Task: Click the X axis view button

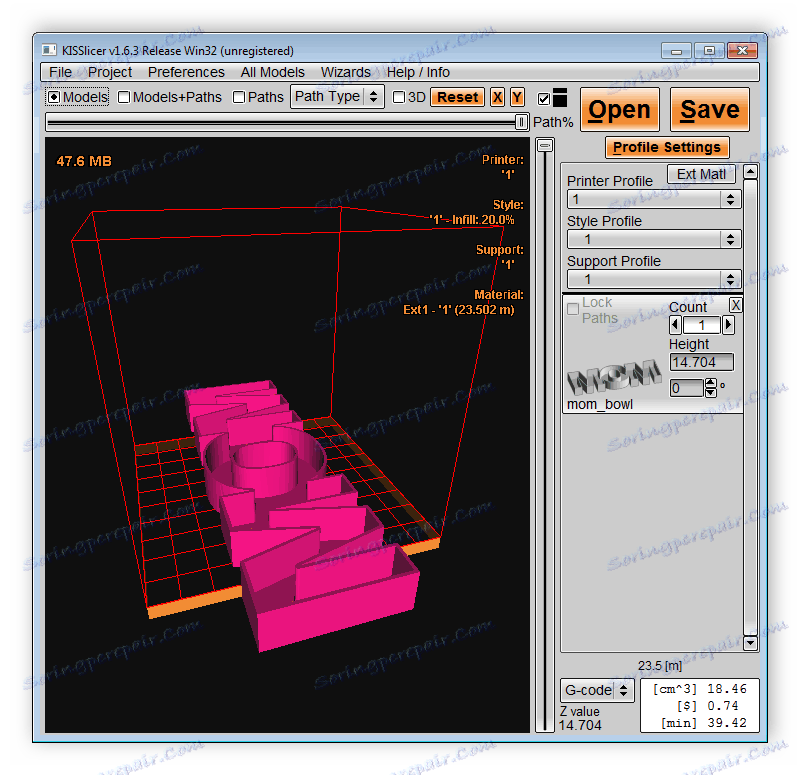Action: click(x=497, y=97)
